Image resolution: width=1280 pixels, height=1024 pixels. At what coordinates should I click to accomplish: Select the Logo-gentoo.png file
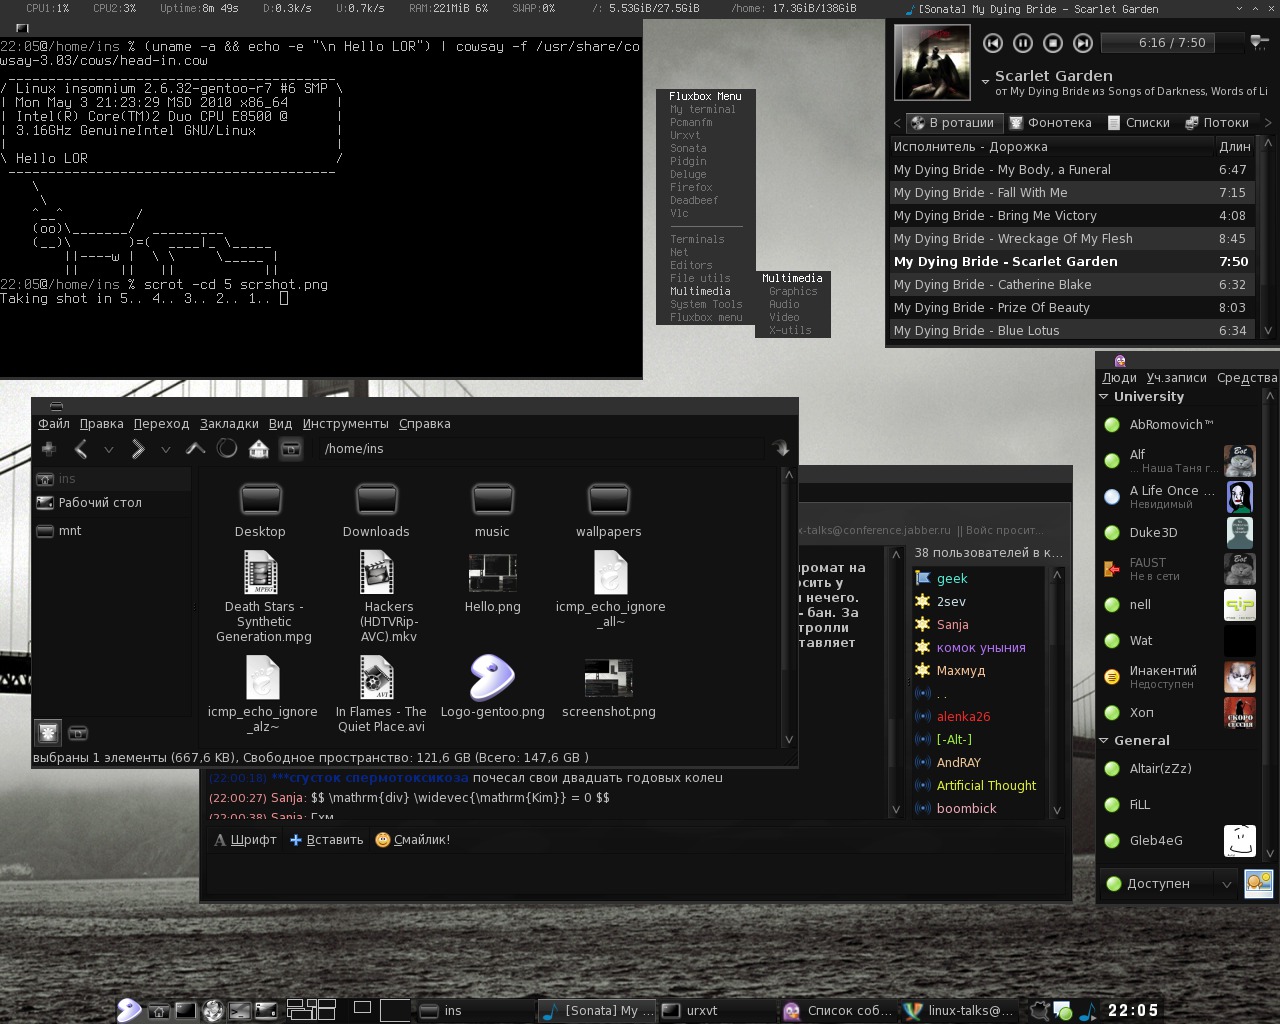[x=492, y=687]
